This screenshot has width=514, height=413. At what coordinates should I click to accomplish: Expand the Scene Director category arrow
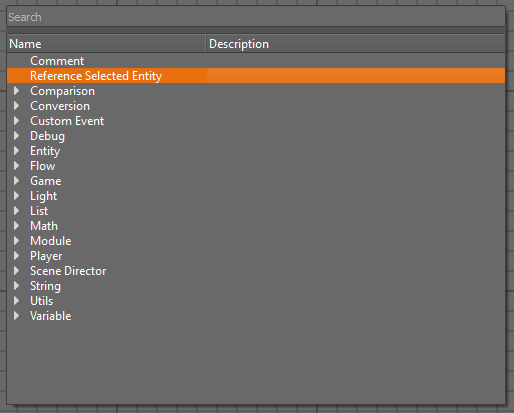[16, 271]
